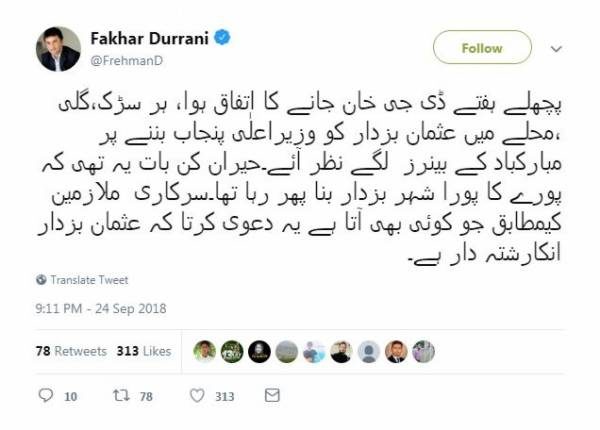
Task: Open the tweet options chevron menu
Action: (556, 49)
